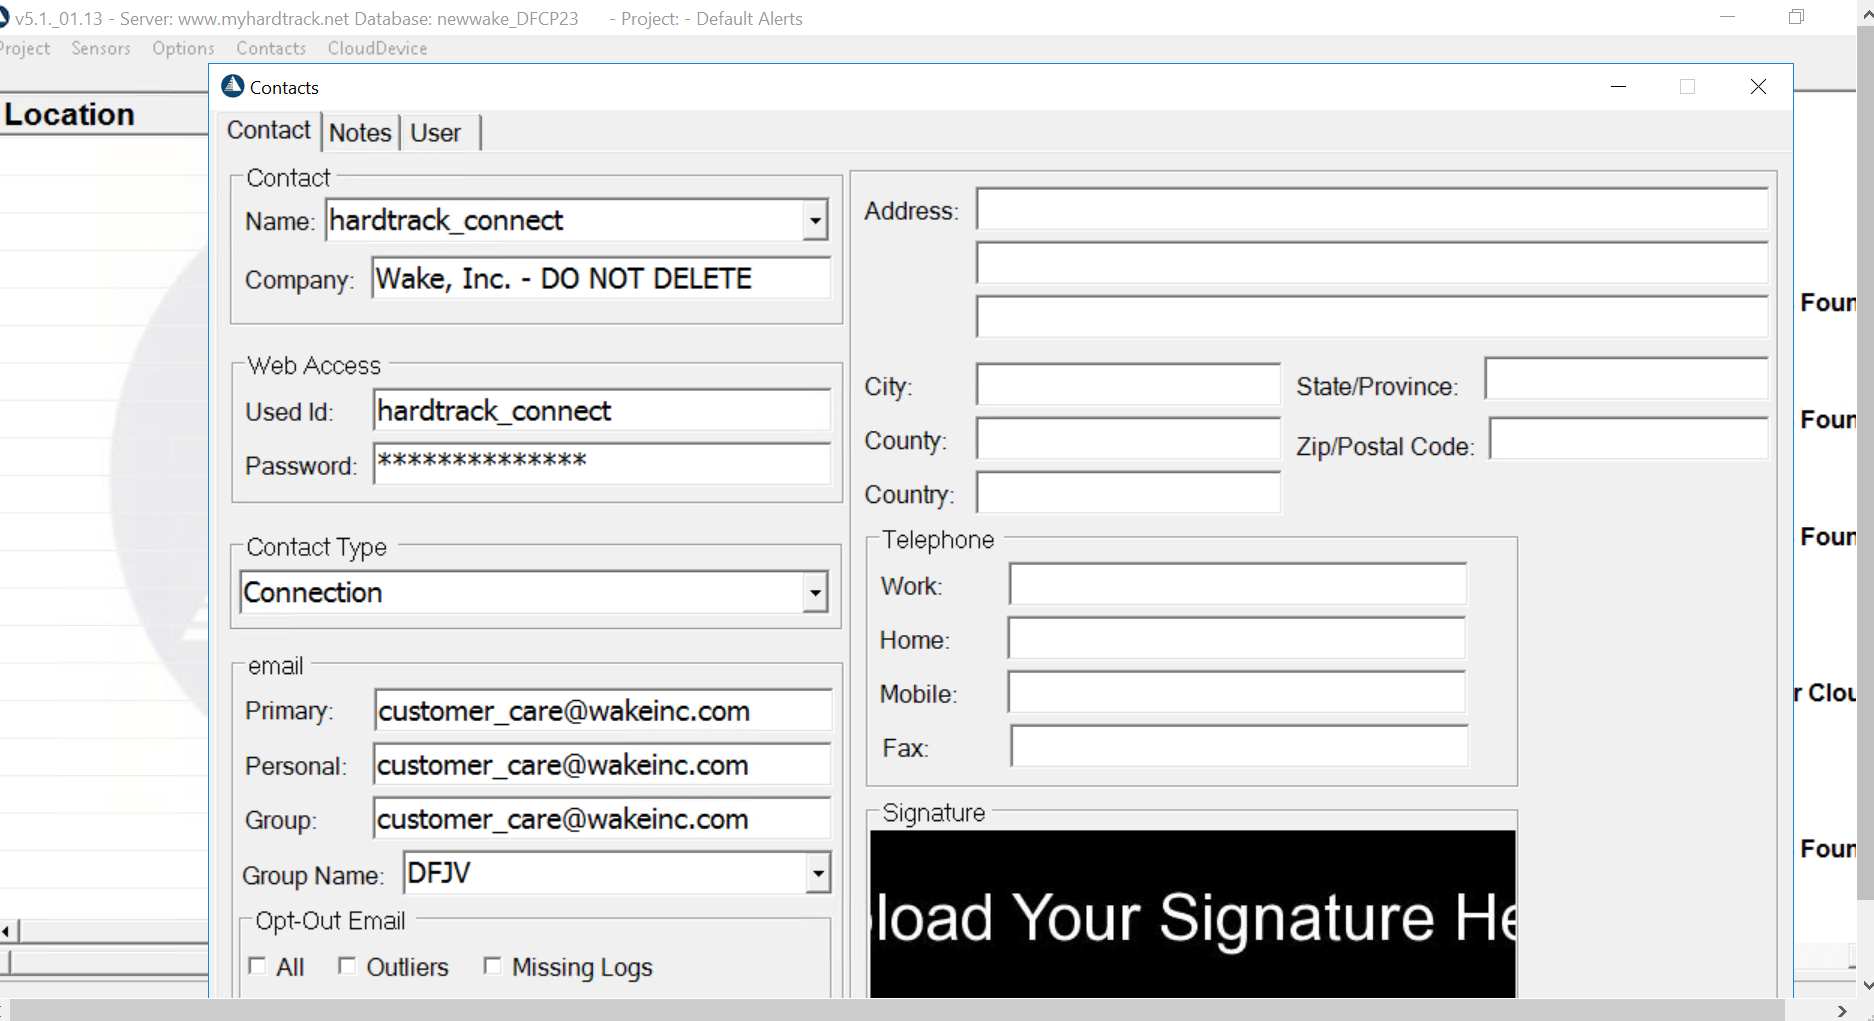Click the left arrow of the Location panel scrollbar
The image size is (1874, 1021).
[8, 932]
